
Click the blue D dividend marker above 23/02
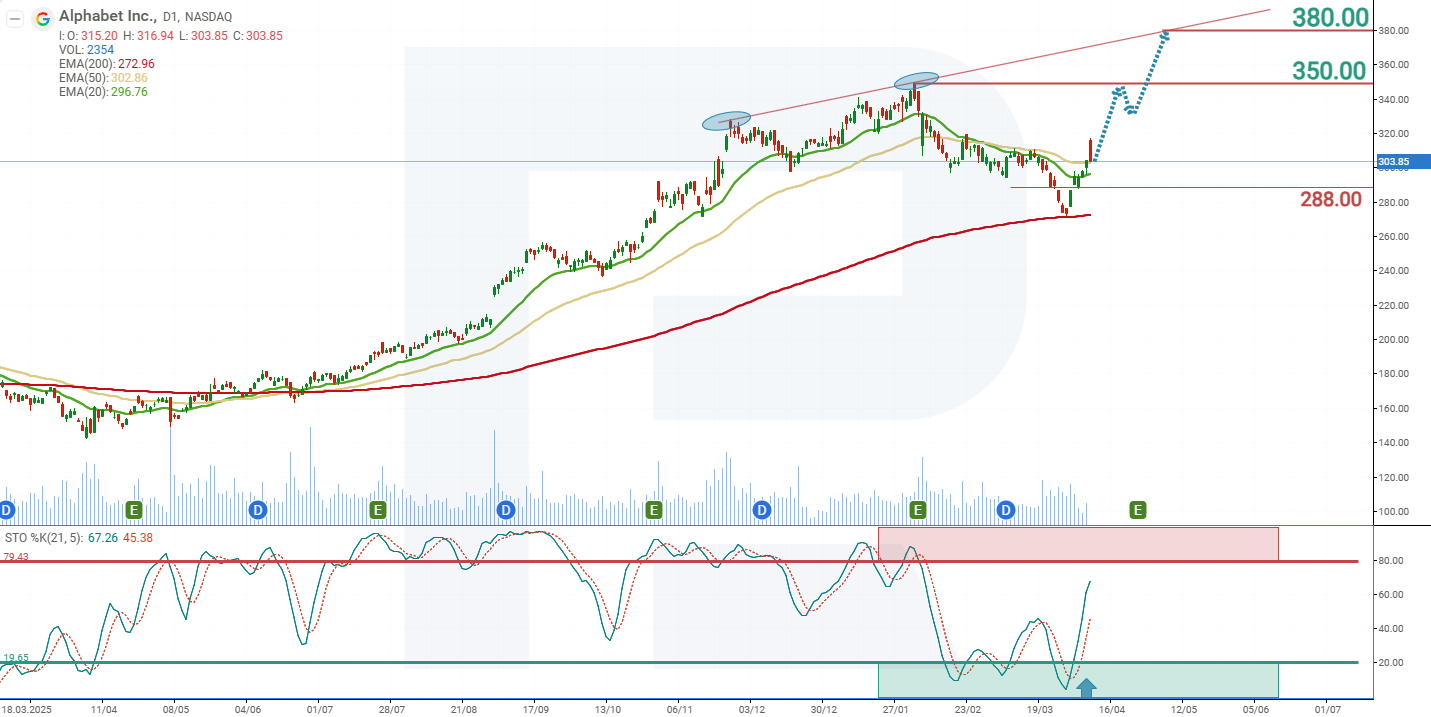(1005, 509)
